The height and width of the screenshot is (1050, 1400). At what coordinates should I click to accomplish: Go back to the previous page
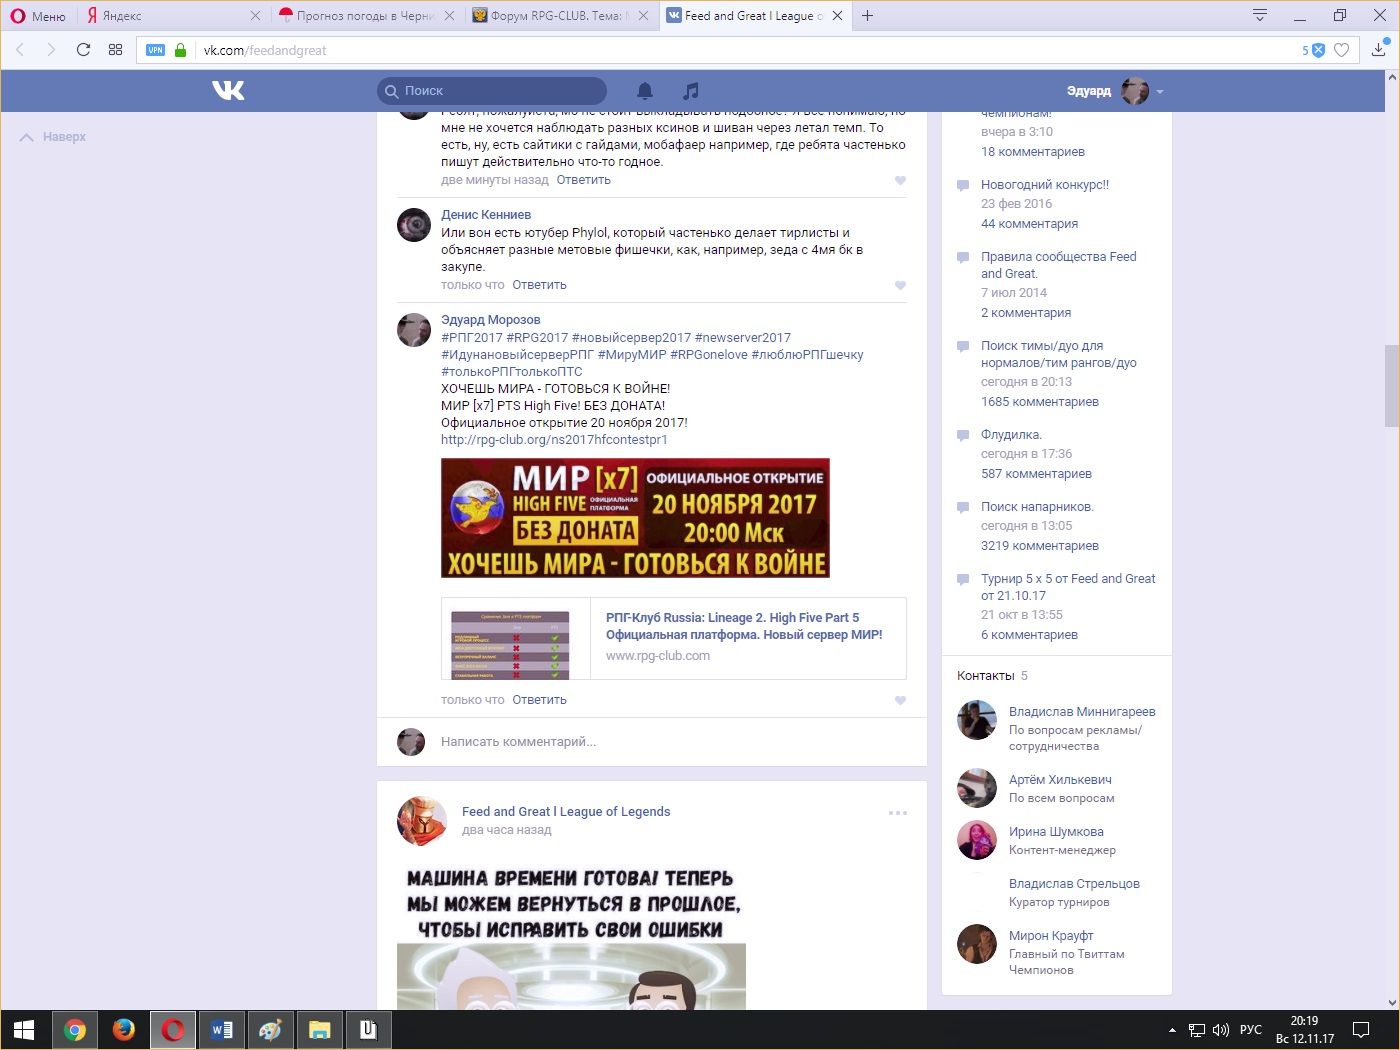(x=20, y=50)
